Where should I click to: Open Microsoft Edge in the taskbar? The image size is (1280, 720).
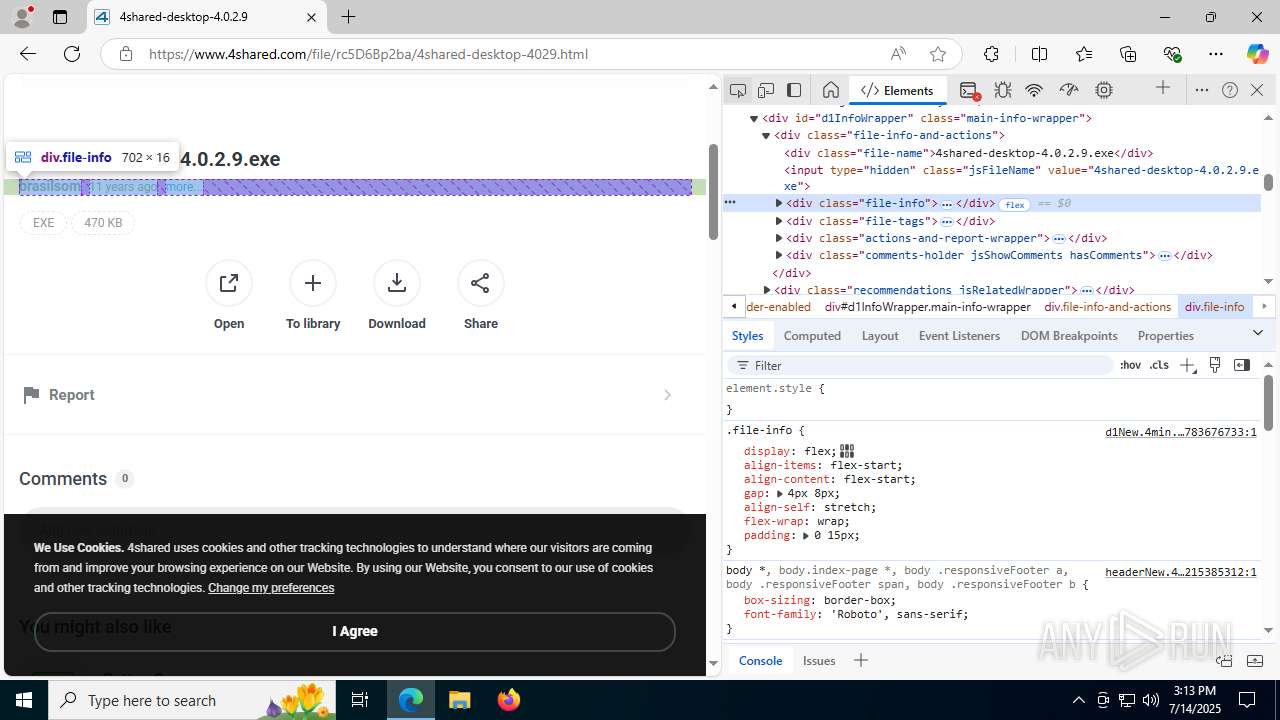coord(411,700)
